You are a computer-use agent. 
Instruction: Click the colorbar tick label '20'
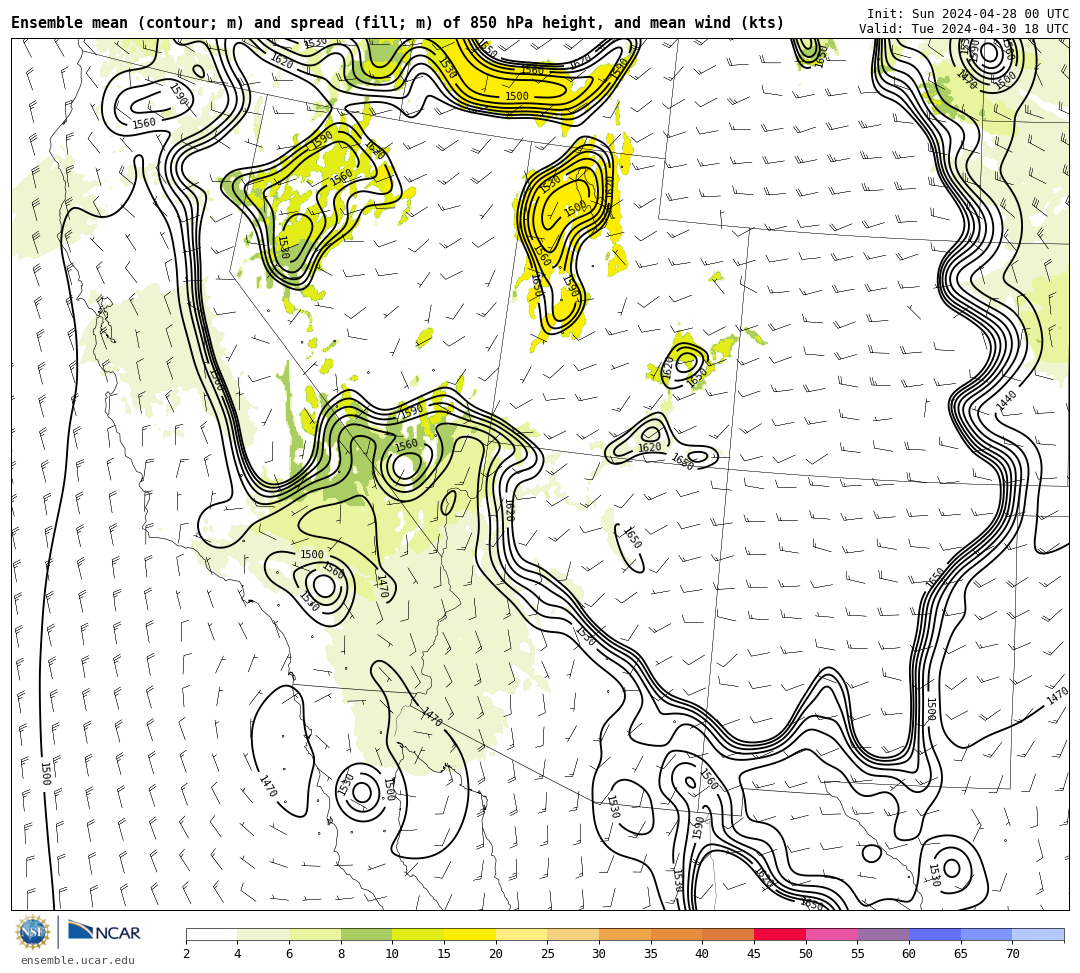(496, 954)
